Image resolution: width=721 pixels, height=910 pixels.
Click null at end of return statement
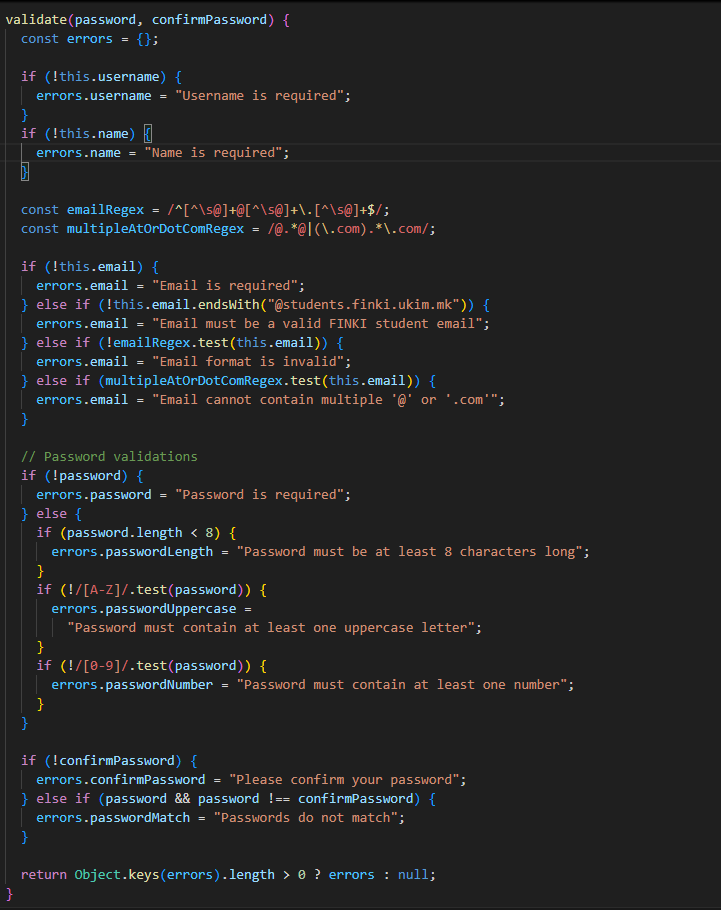pos(414,875)
